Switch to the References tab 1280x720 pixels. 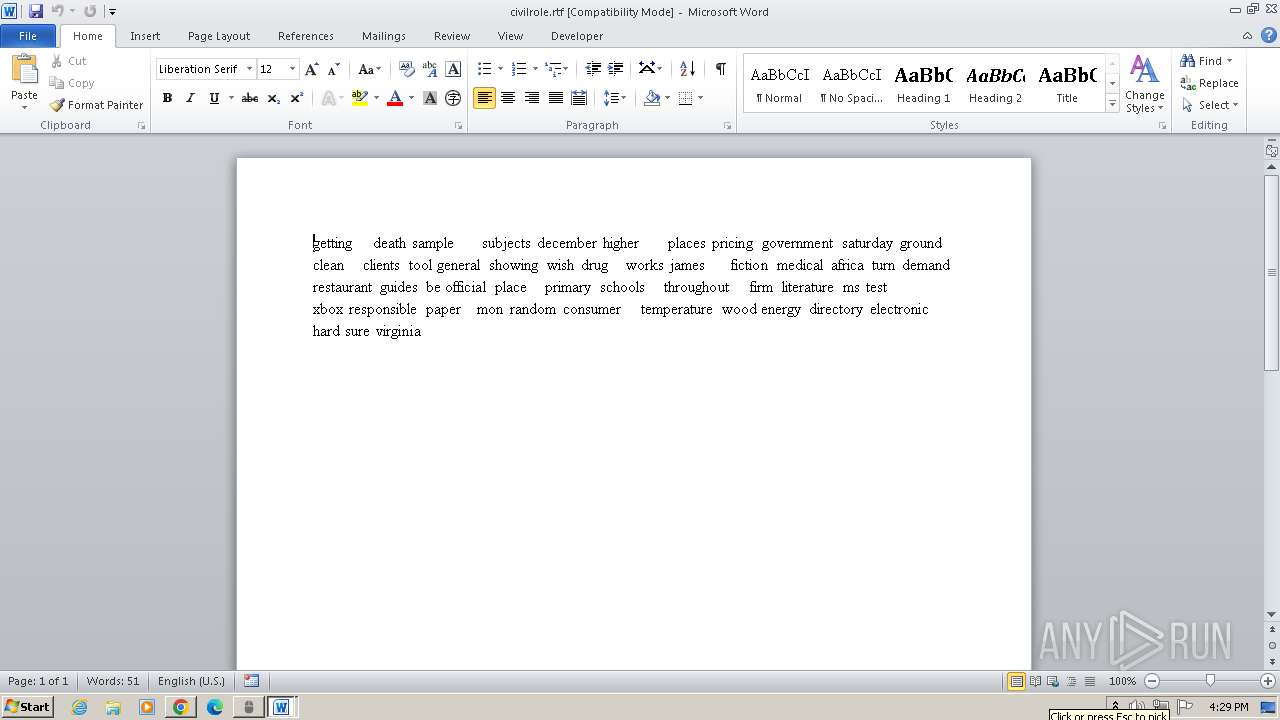tap(306, 36)
